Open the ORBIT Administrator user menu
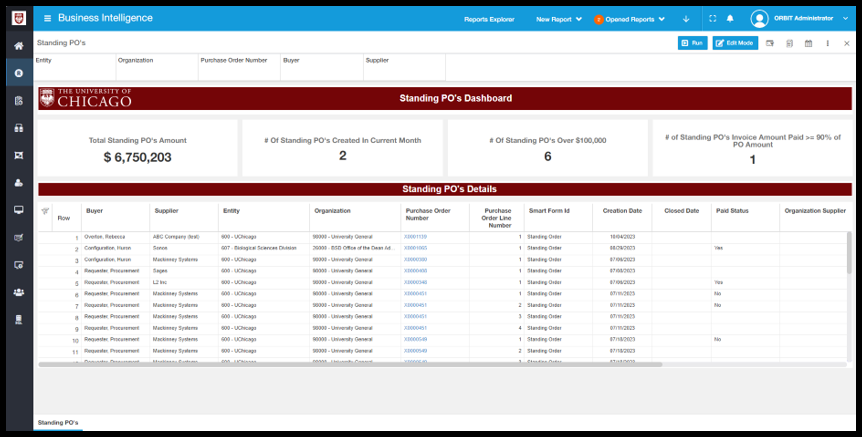 pyautogui.click(x=800, y=19)
